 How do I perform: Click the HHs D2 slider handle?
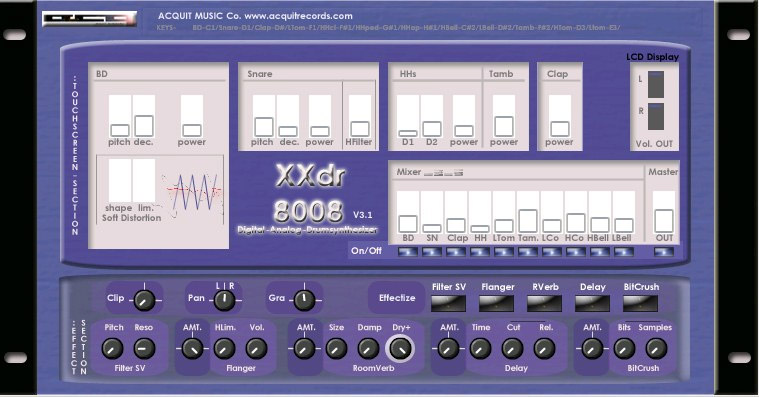click(x=432, y=129)
